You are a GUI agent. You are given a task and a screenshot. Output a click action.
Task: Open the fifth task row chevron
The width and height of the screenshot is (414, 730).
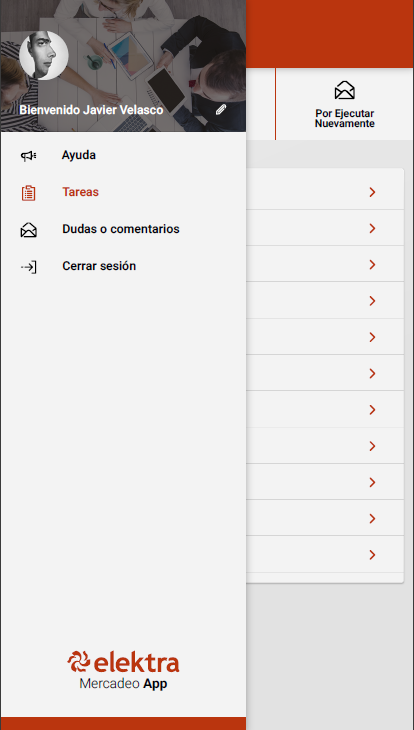(x=372, y=337)
